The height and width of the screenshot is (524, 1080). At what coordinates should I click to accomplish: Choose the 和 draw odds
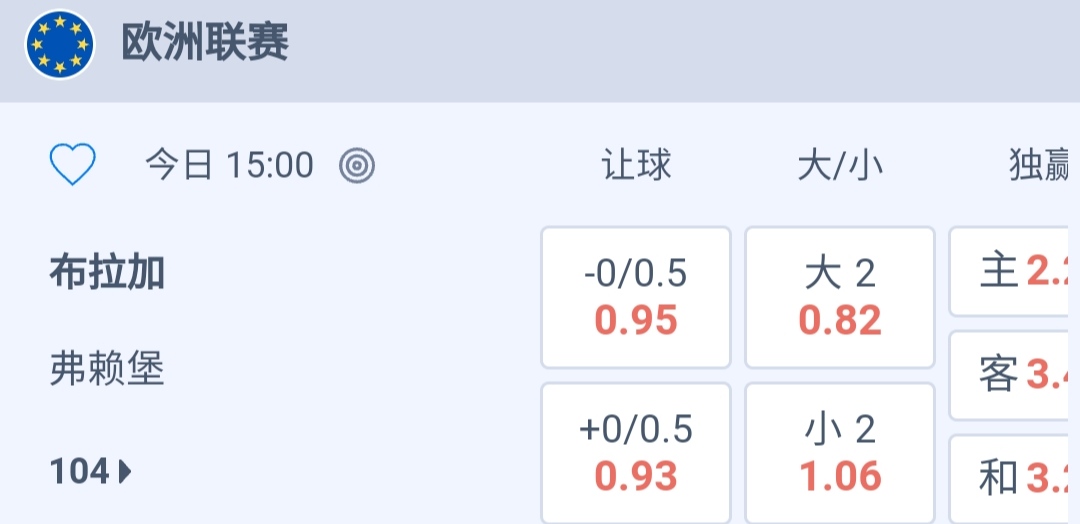(1014, 479)
